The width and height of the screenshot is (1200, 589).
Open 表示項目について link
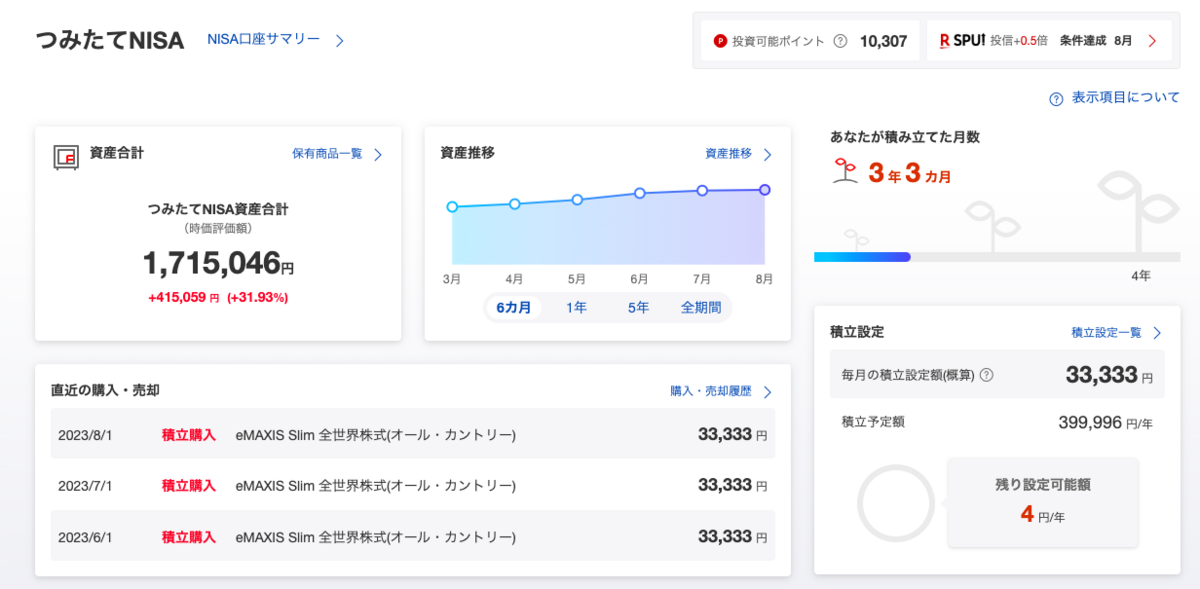point(1126,98)
